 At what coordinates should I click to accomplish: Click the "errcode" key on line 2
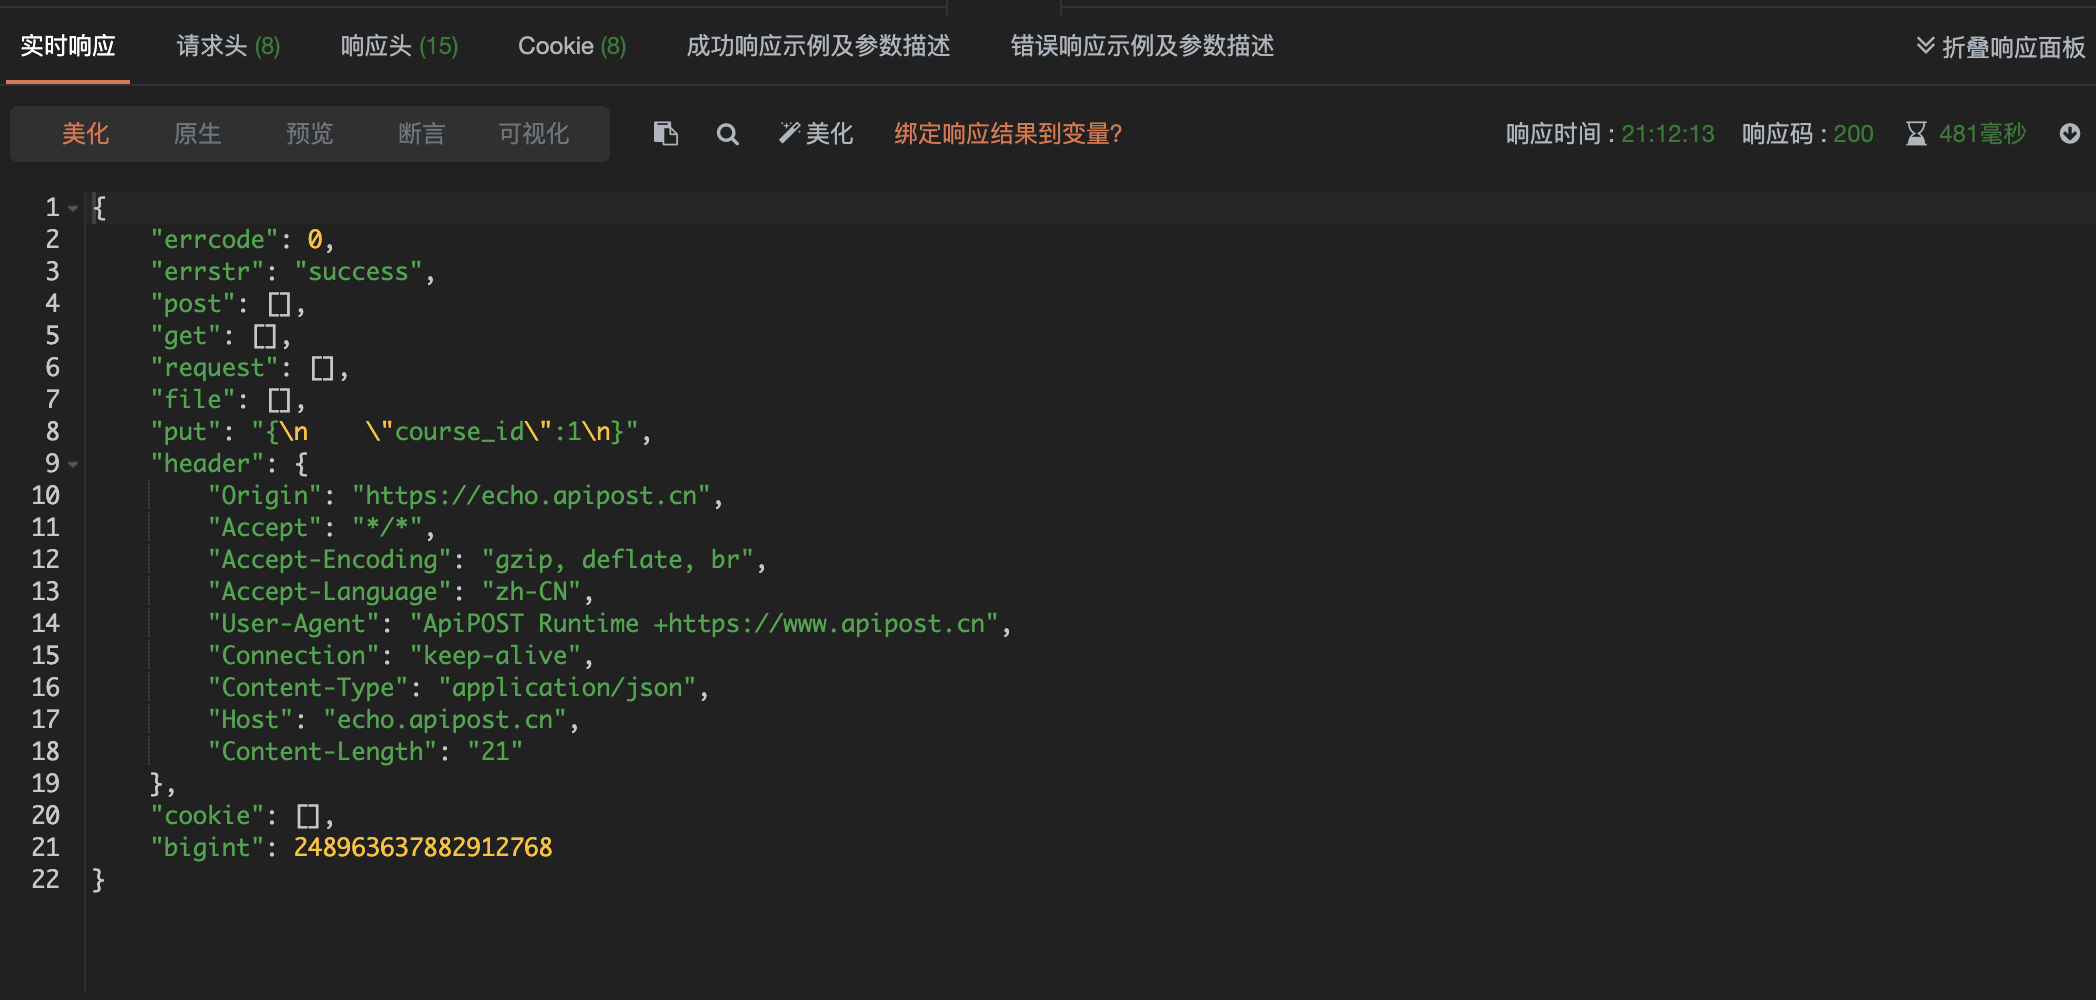(x=214, y=240)
